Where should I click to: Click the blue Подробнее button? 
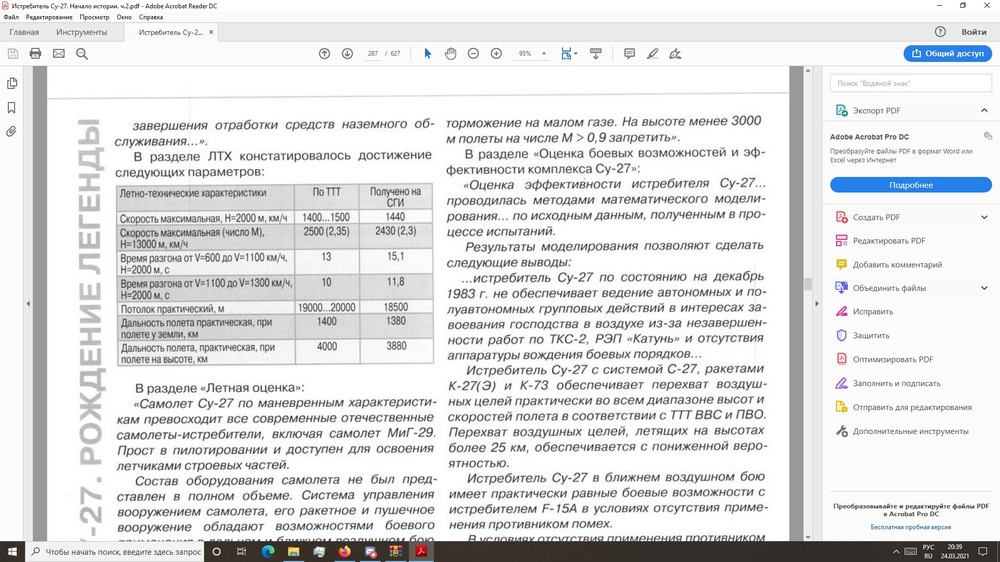click(911, 185)
